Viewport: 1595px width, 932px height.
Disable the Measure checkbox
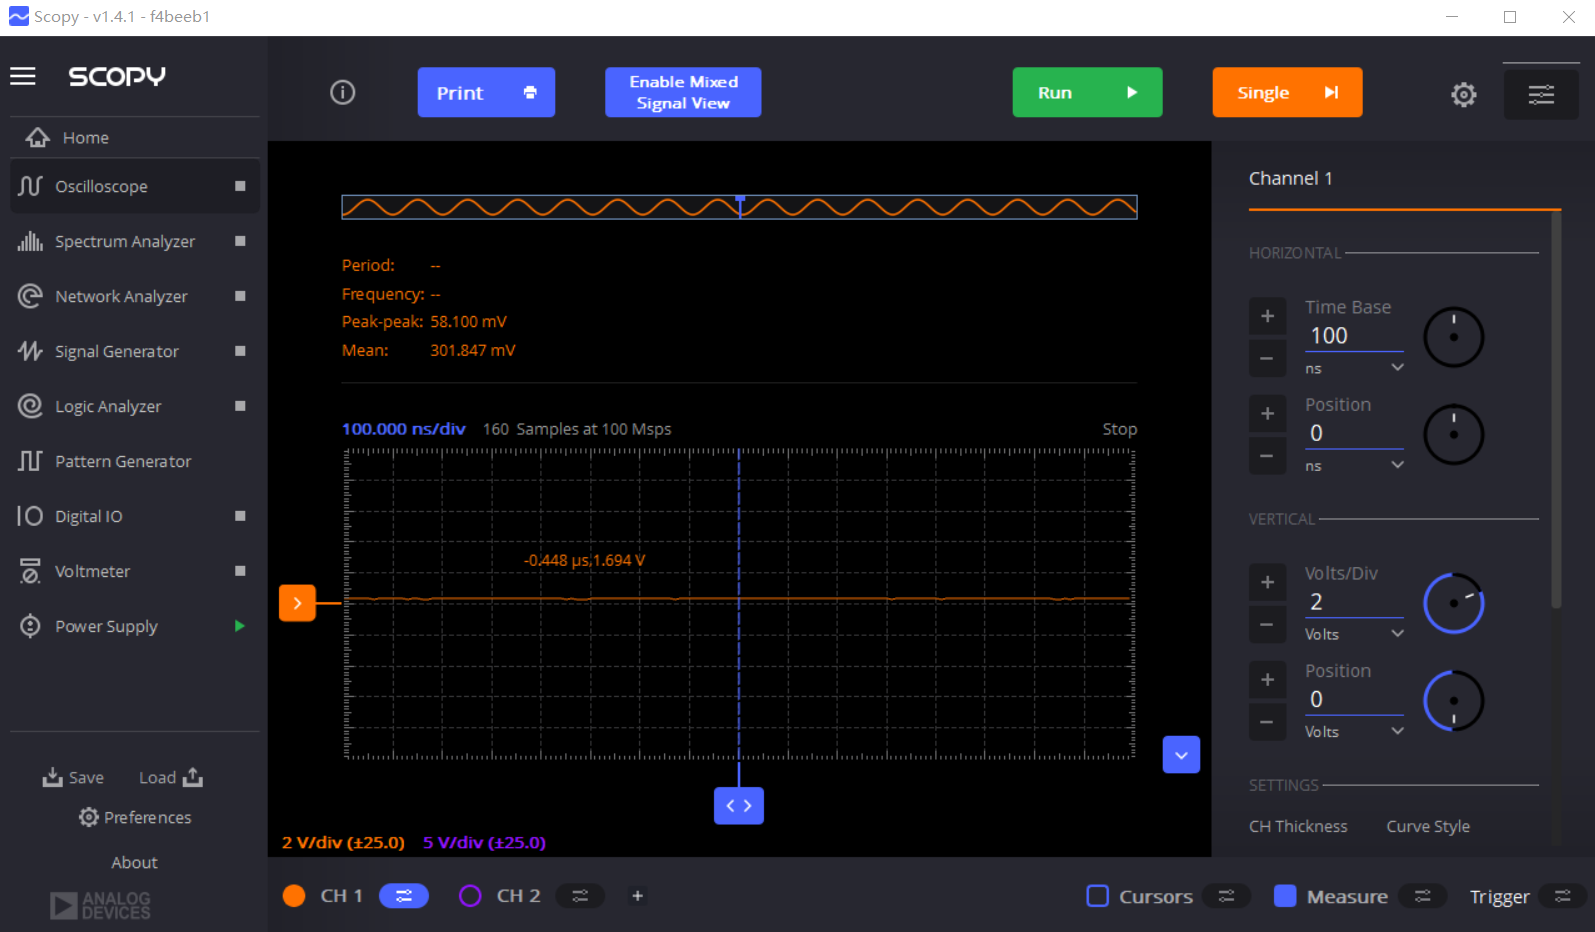coord(1286,896)
